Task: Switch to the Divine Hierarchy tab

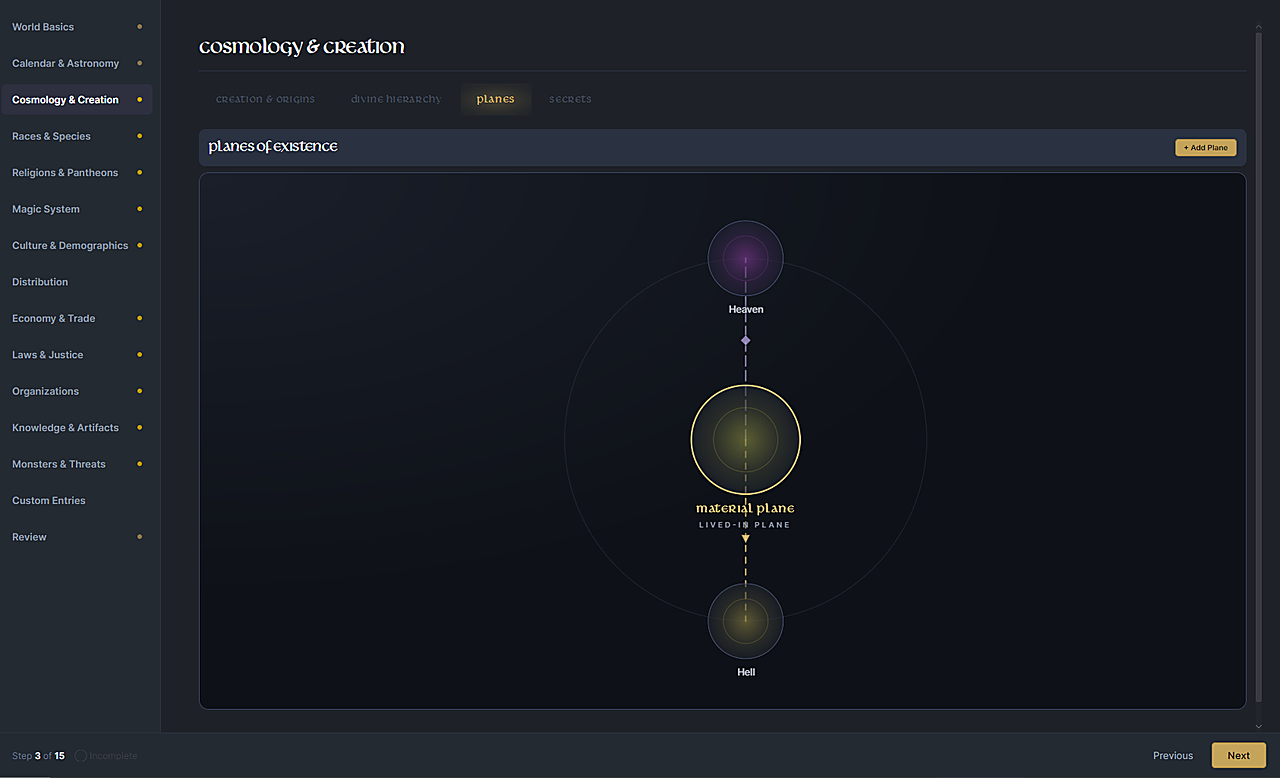Action: (x=396, y=100)
